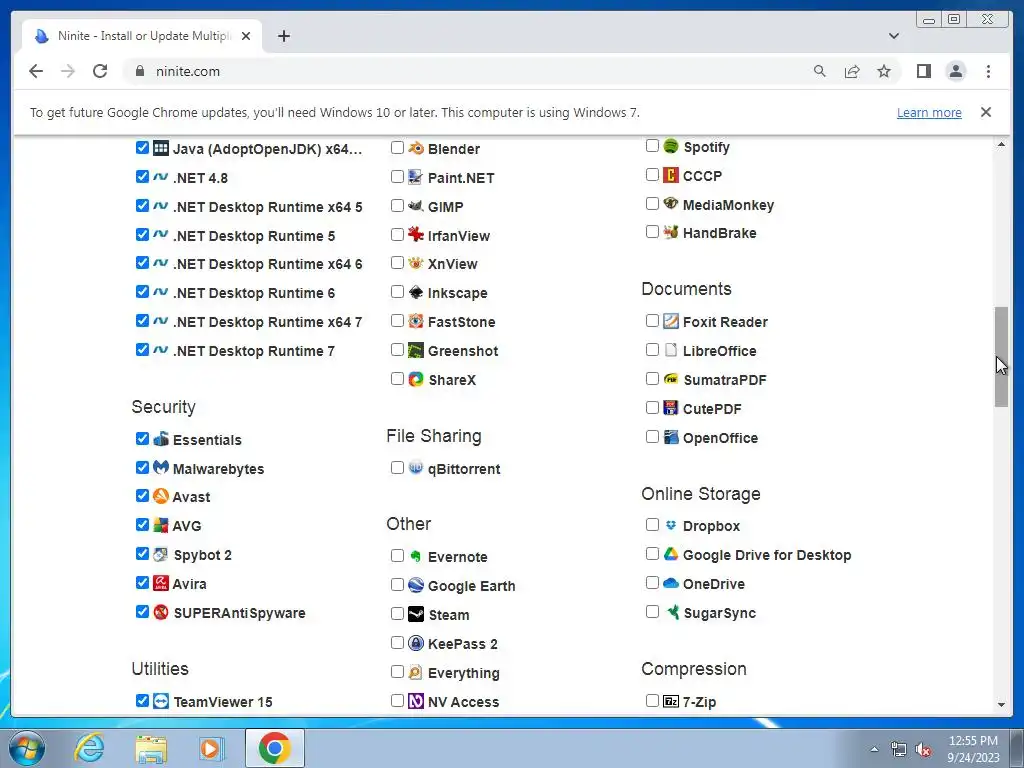Uncheck the AVG checkbox
This screenshot has height=768, width=1024.
[142, 524]
